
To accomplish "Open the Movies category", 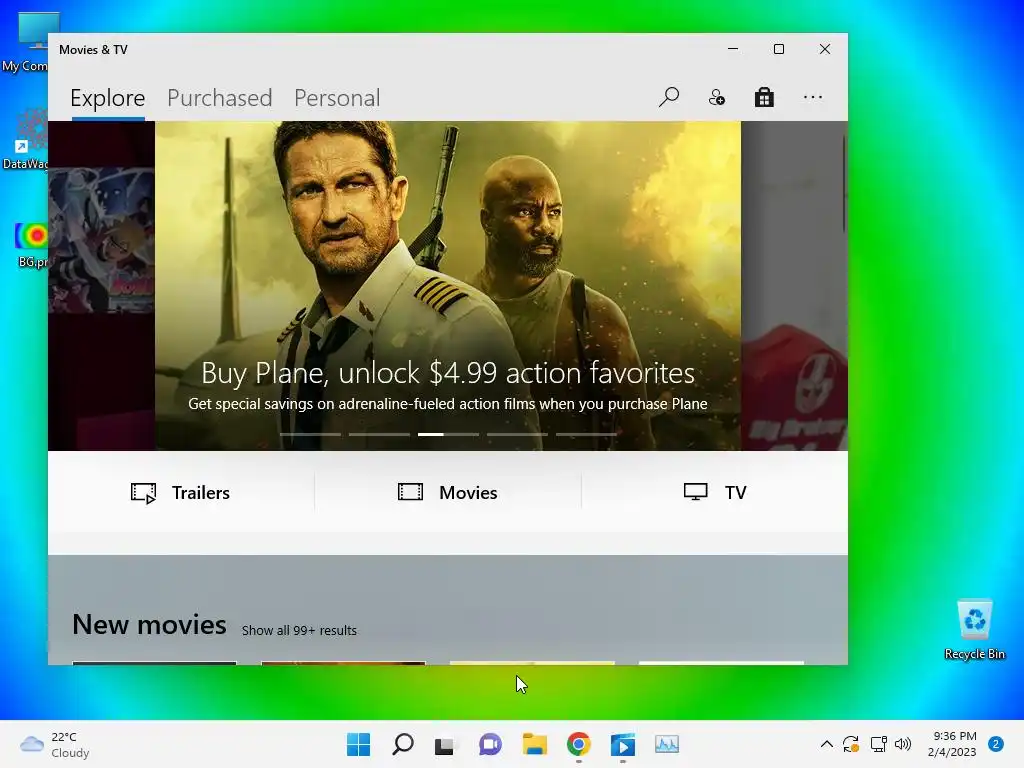I will click(448, 492).
